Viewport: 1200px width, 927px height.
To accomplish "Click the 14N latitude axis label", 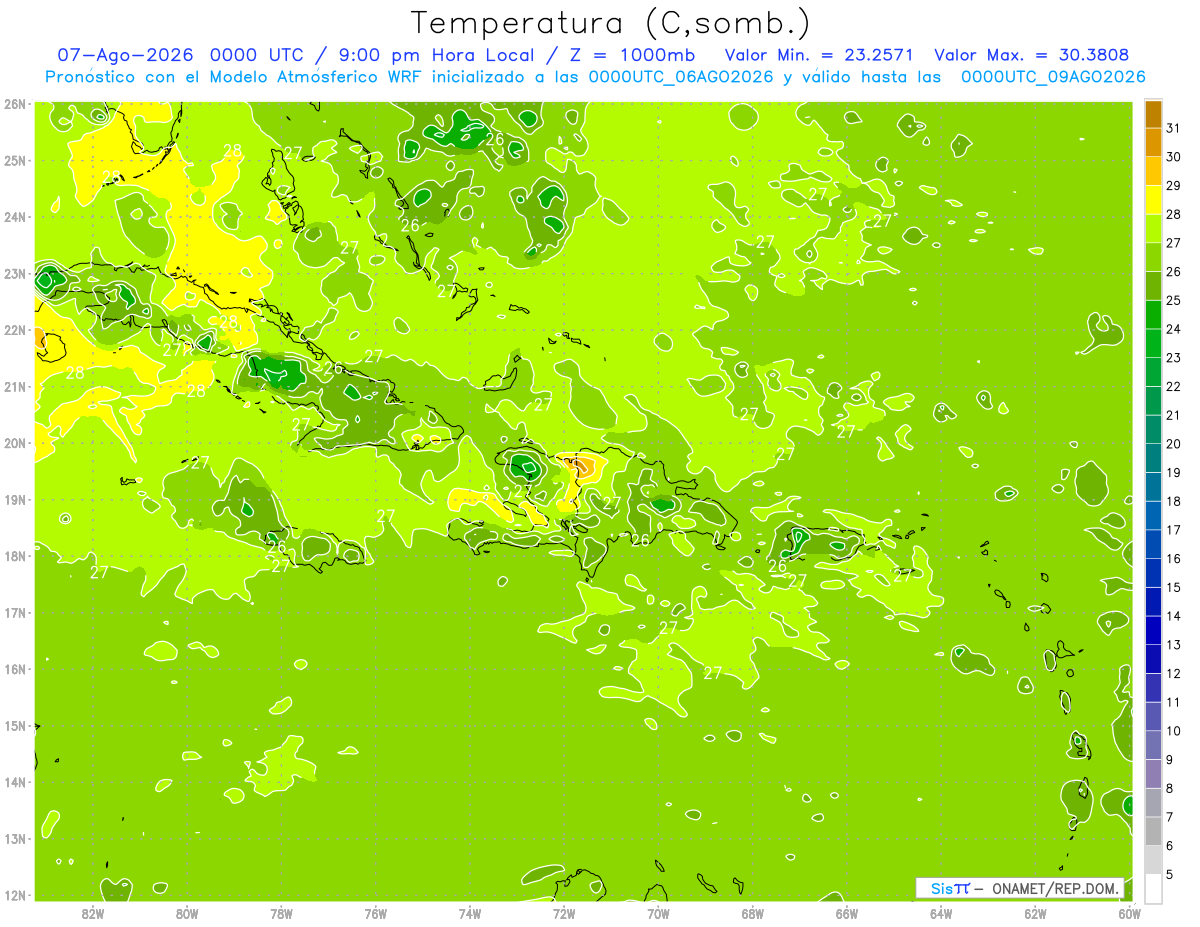I will (15, 782).
